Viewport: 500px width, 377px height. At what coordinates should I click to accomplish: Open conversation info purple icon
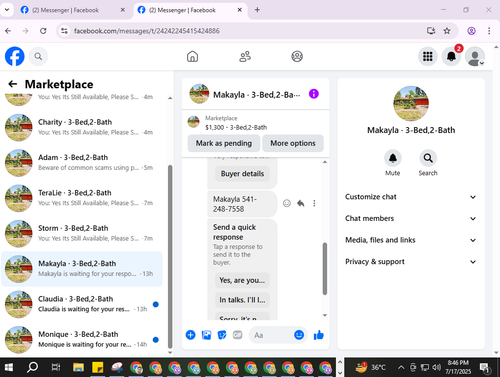pos(314,94)
